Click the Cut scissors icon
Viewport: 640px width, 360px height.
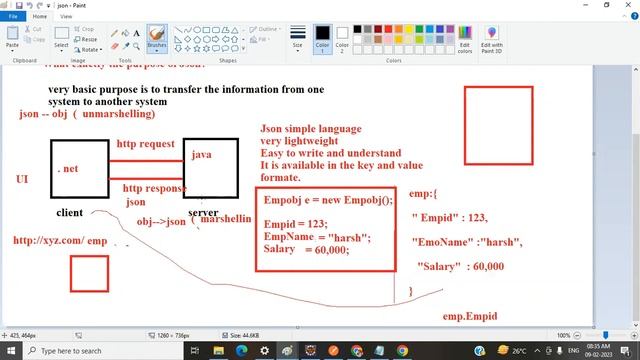(x=27, y=29)
